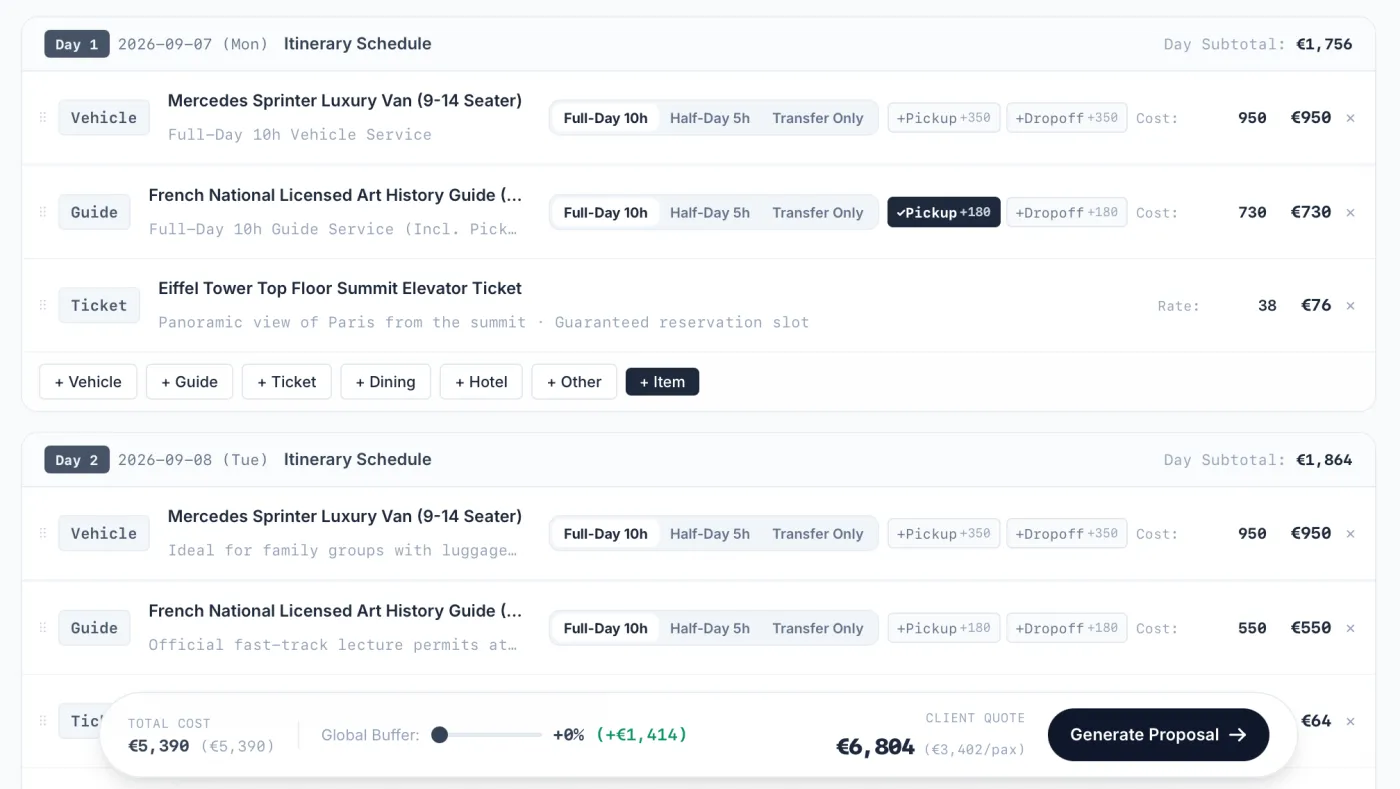
Task: Enable +Dropoff +180 on Day 2 Guide
Action: tap(1067, 628)
